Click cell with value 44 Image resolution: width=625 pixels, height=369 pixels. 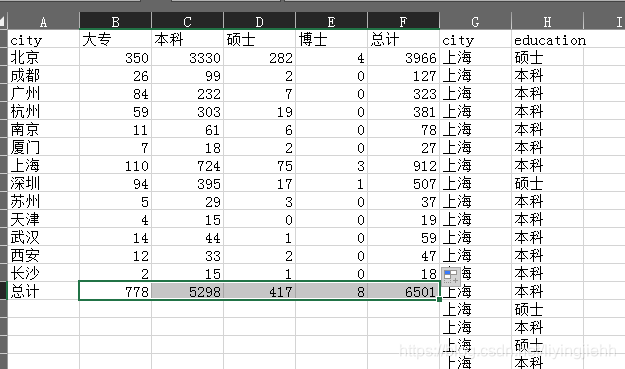[187, 237]
